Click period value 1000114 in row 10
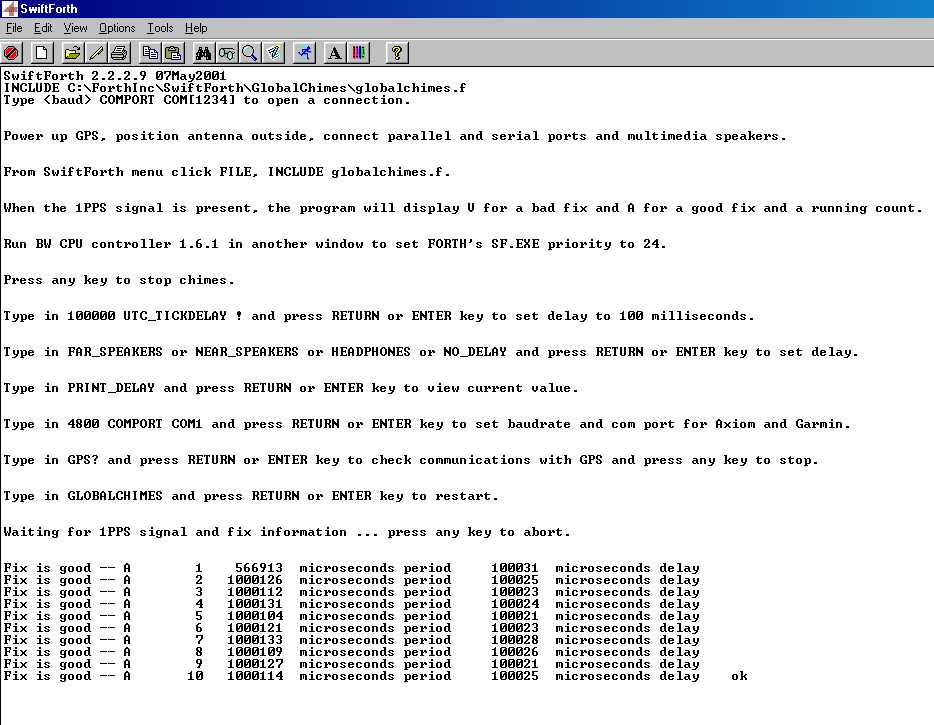This screenshot has width=934, height=725. tap(255, 676)
